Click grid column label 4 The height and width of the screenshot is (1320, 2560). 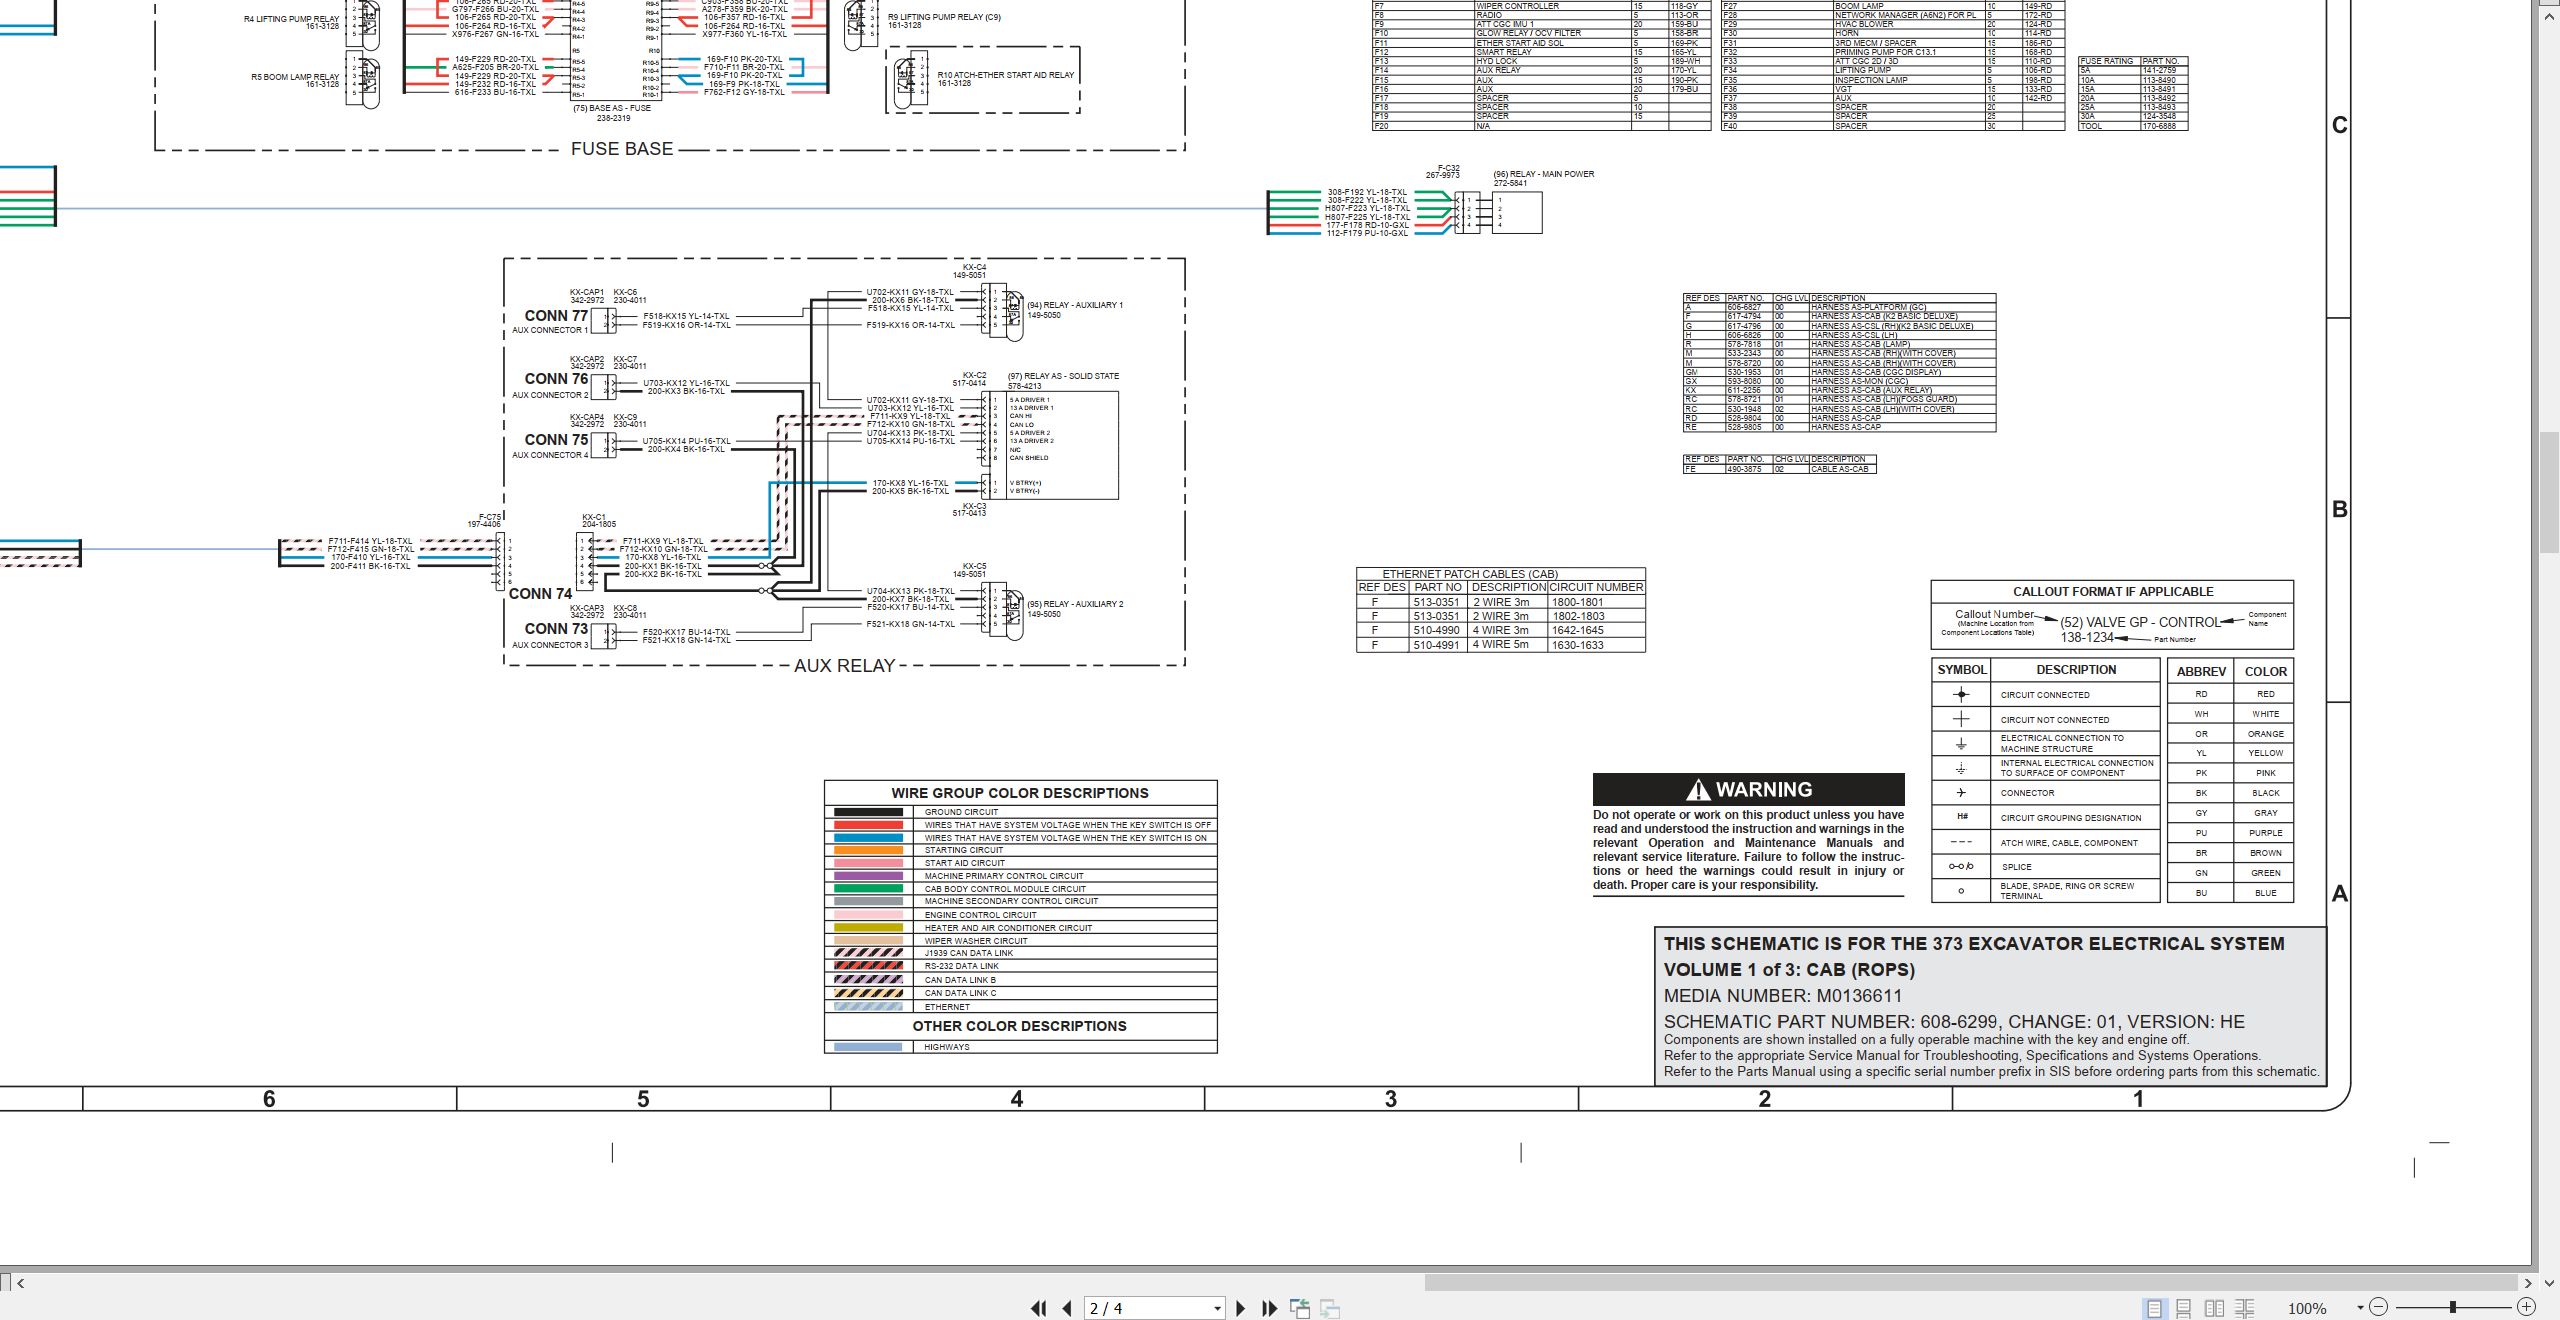1017,1099
